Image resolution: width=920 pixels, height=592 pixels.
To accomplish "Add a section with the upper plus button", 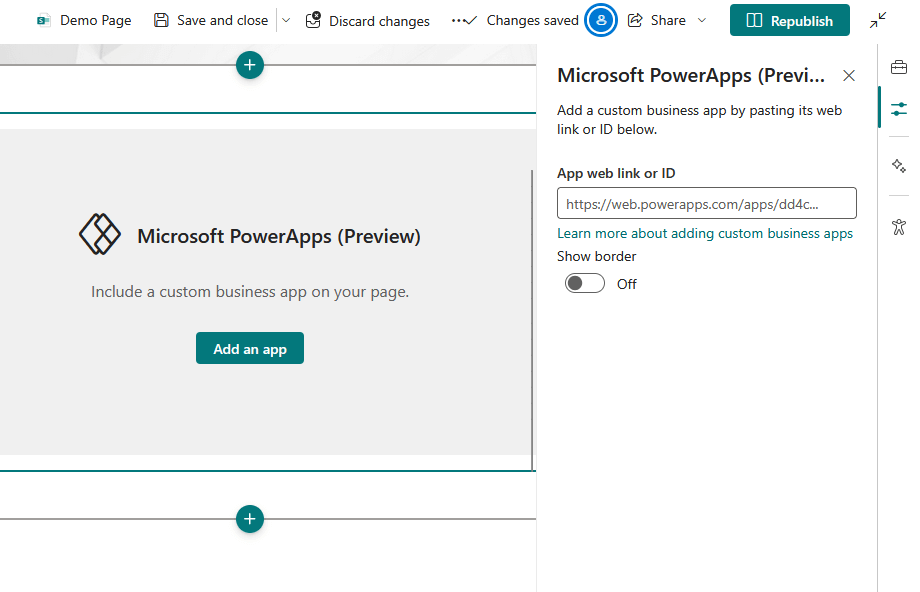I will (x=250, y=65).
